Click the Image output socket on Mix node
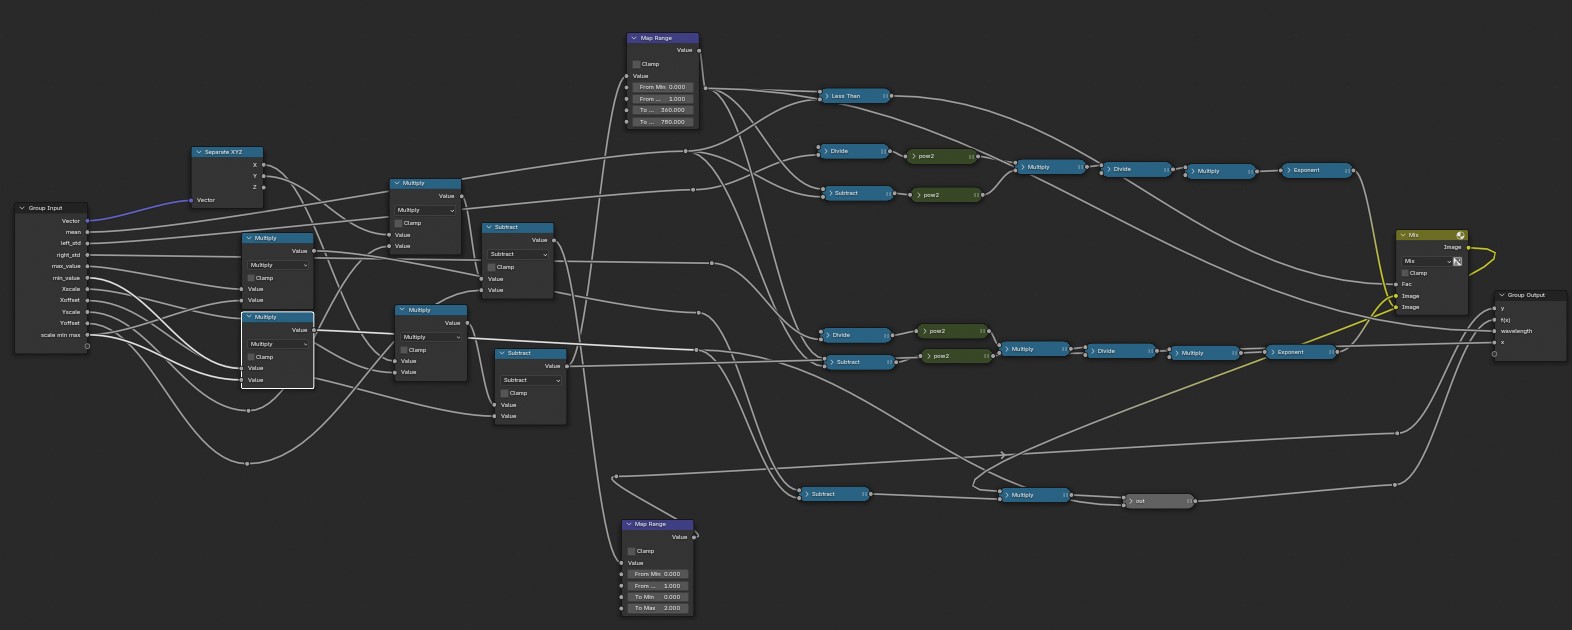This screenshot has width=1572, height=630. [1468, 247]
